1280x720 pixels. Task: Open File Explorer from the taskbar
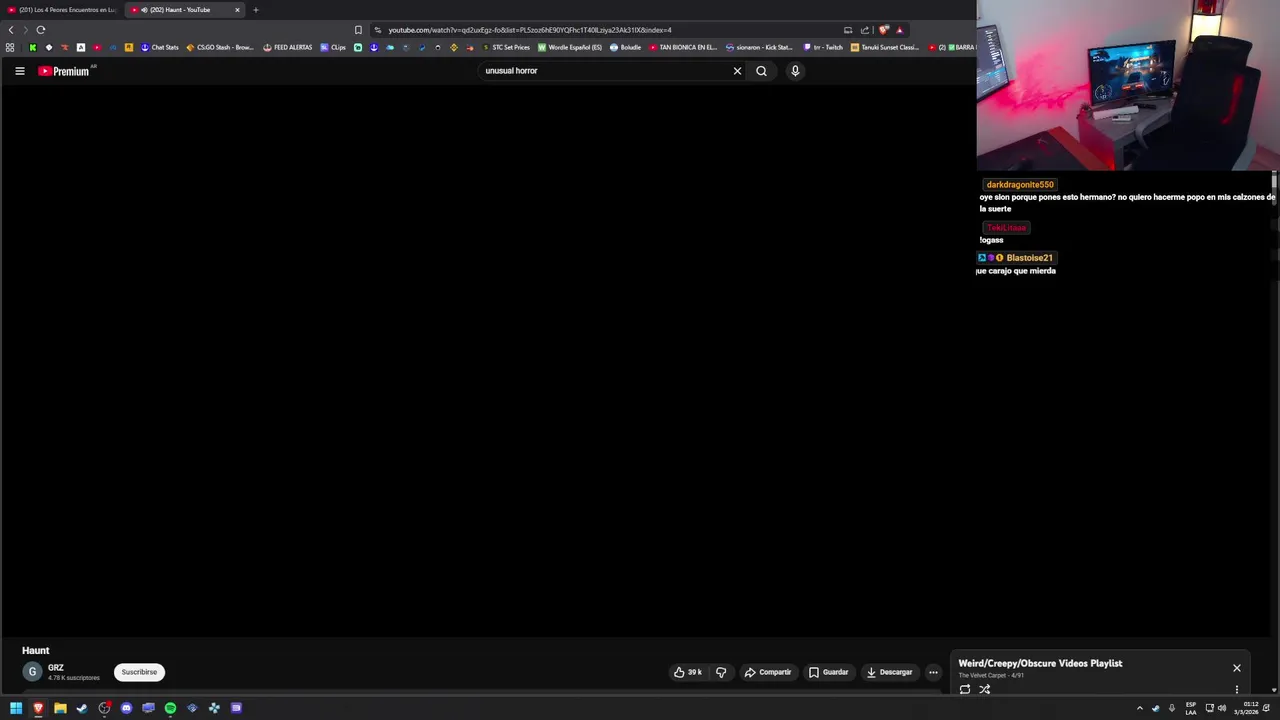[x=60, y=708]
